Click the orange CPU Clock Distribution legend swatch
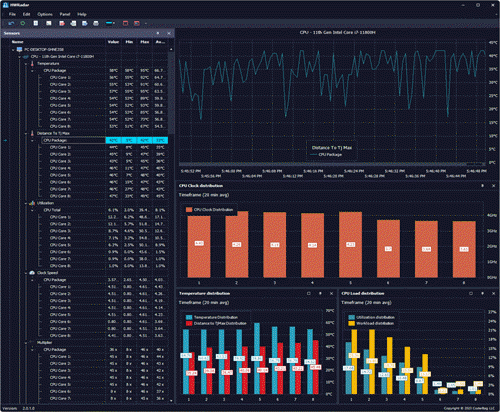Image resolution: width=500 pixels, height=412 pixels. tap(189, 210)
